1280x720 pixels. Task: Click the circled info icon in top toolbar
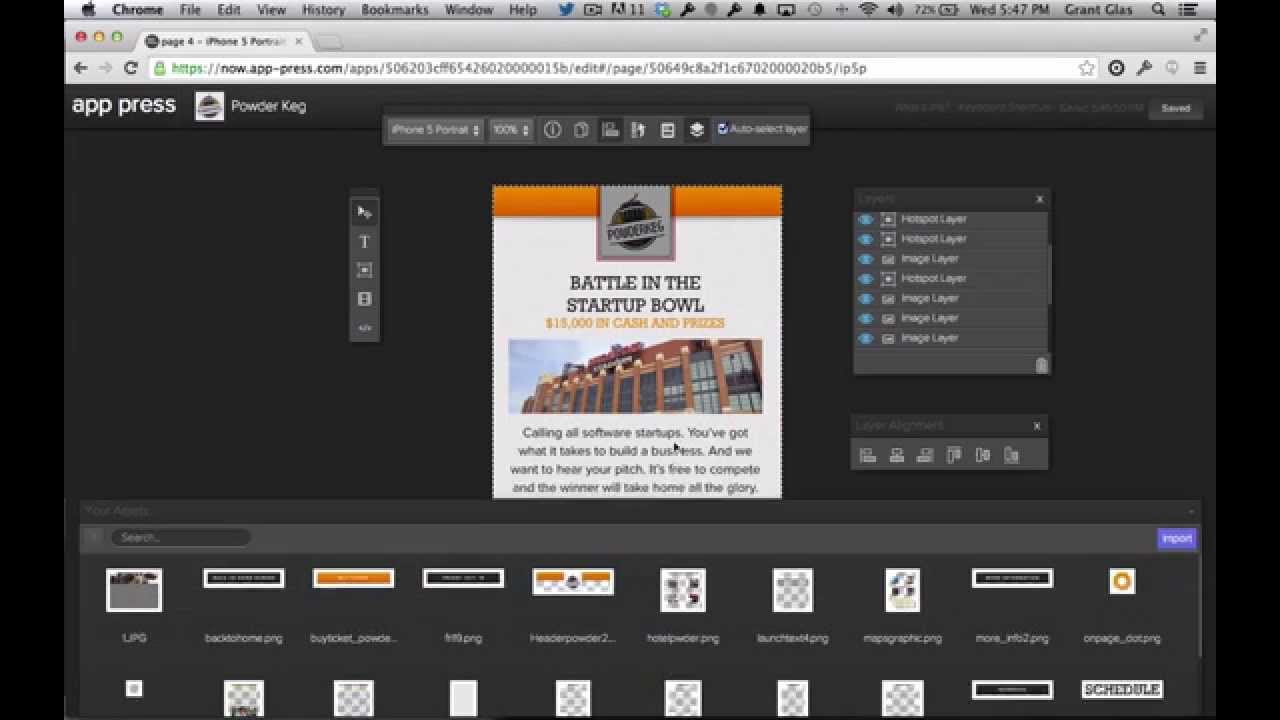pyautogui.click(x=552, y=130)
